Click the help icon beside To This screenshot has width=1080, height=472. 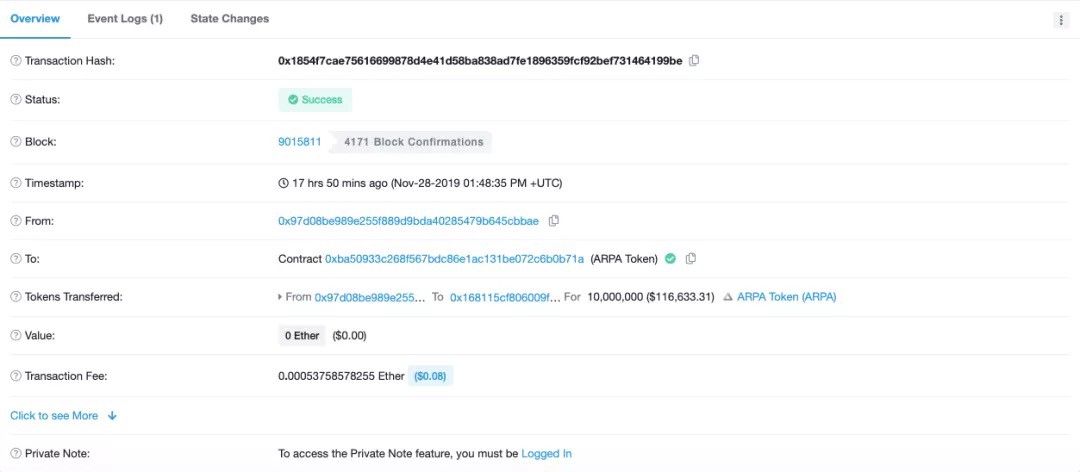pyautogui.click(x=15, y=259)
